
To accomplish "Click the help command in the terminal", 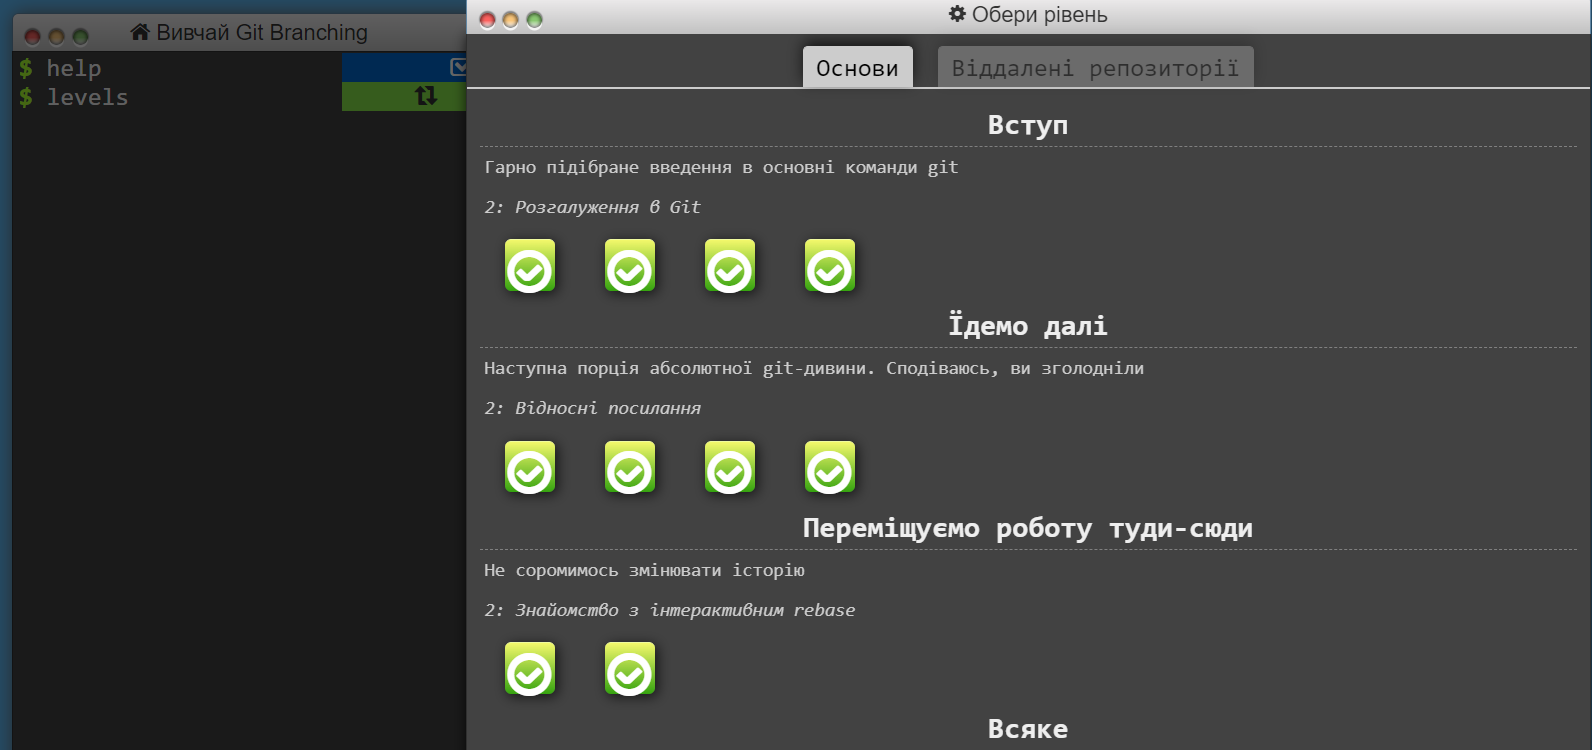I will [x=74, y=68].
